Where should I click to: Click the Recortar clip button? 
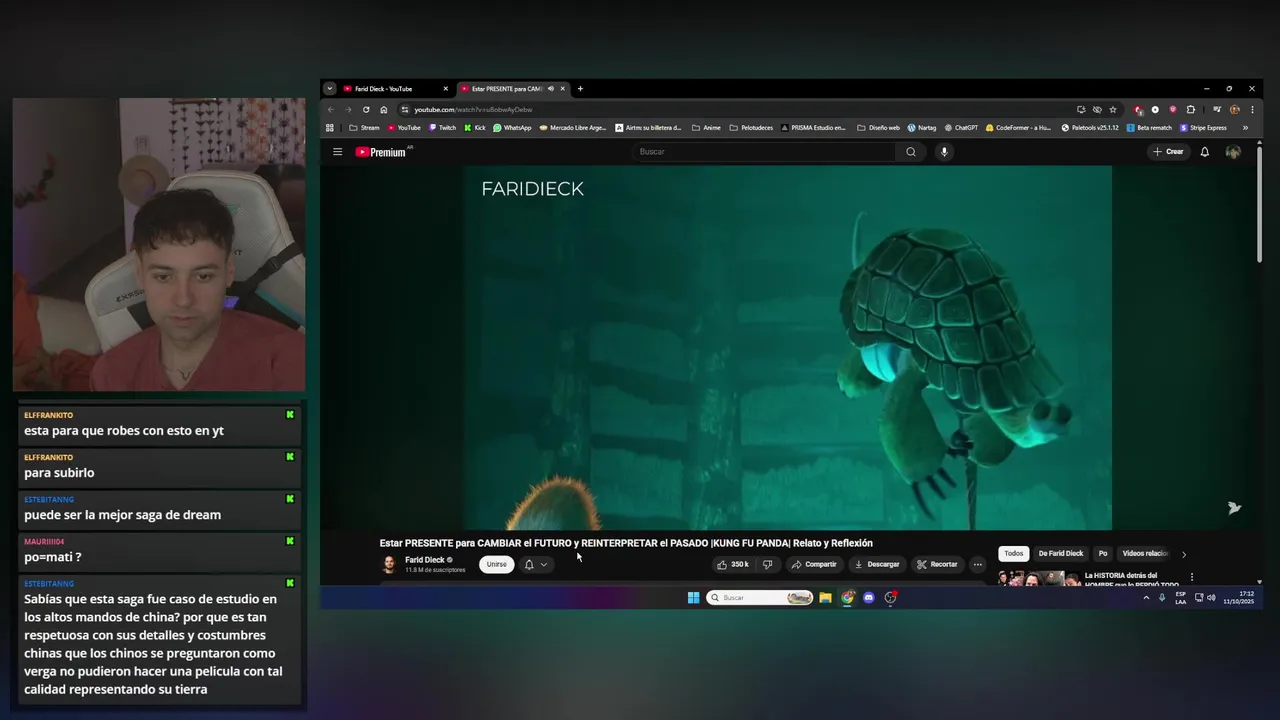tap(938, 564)
